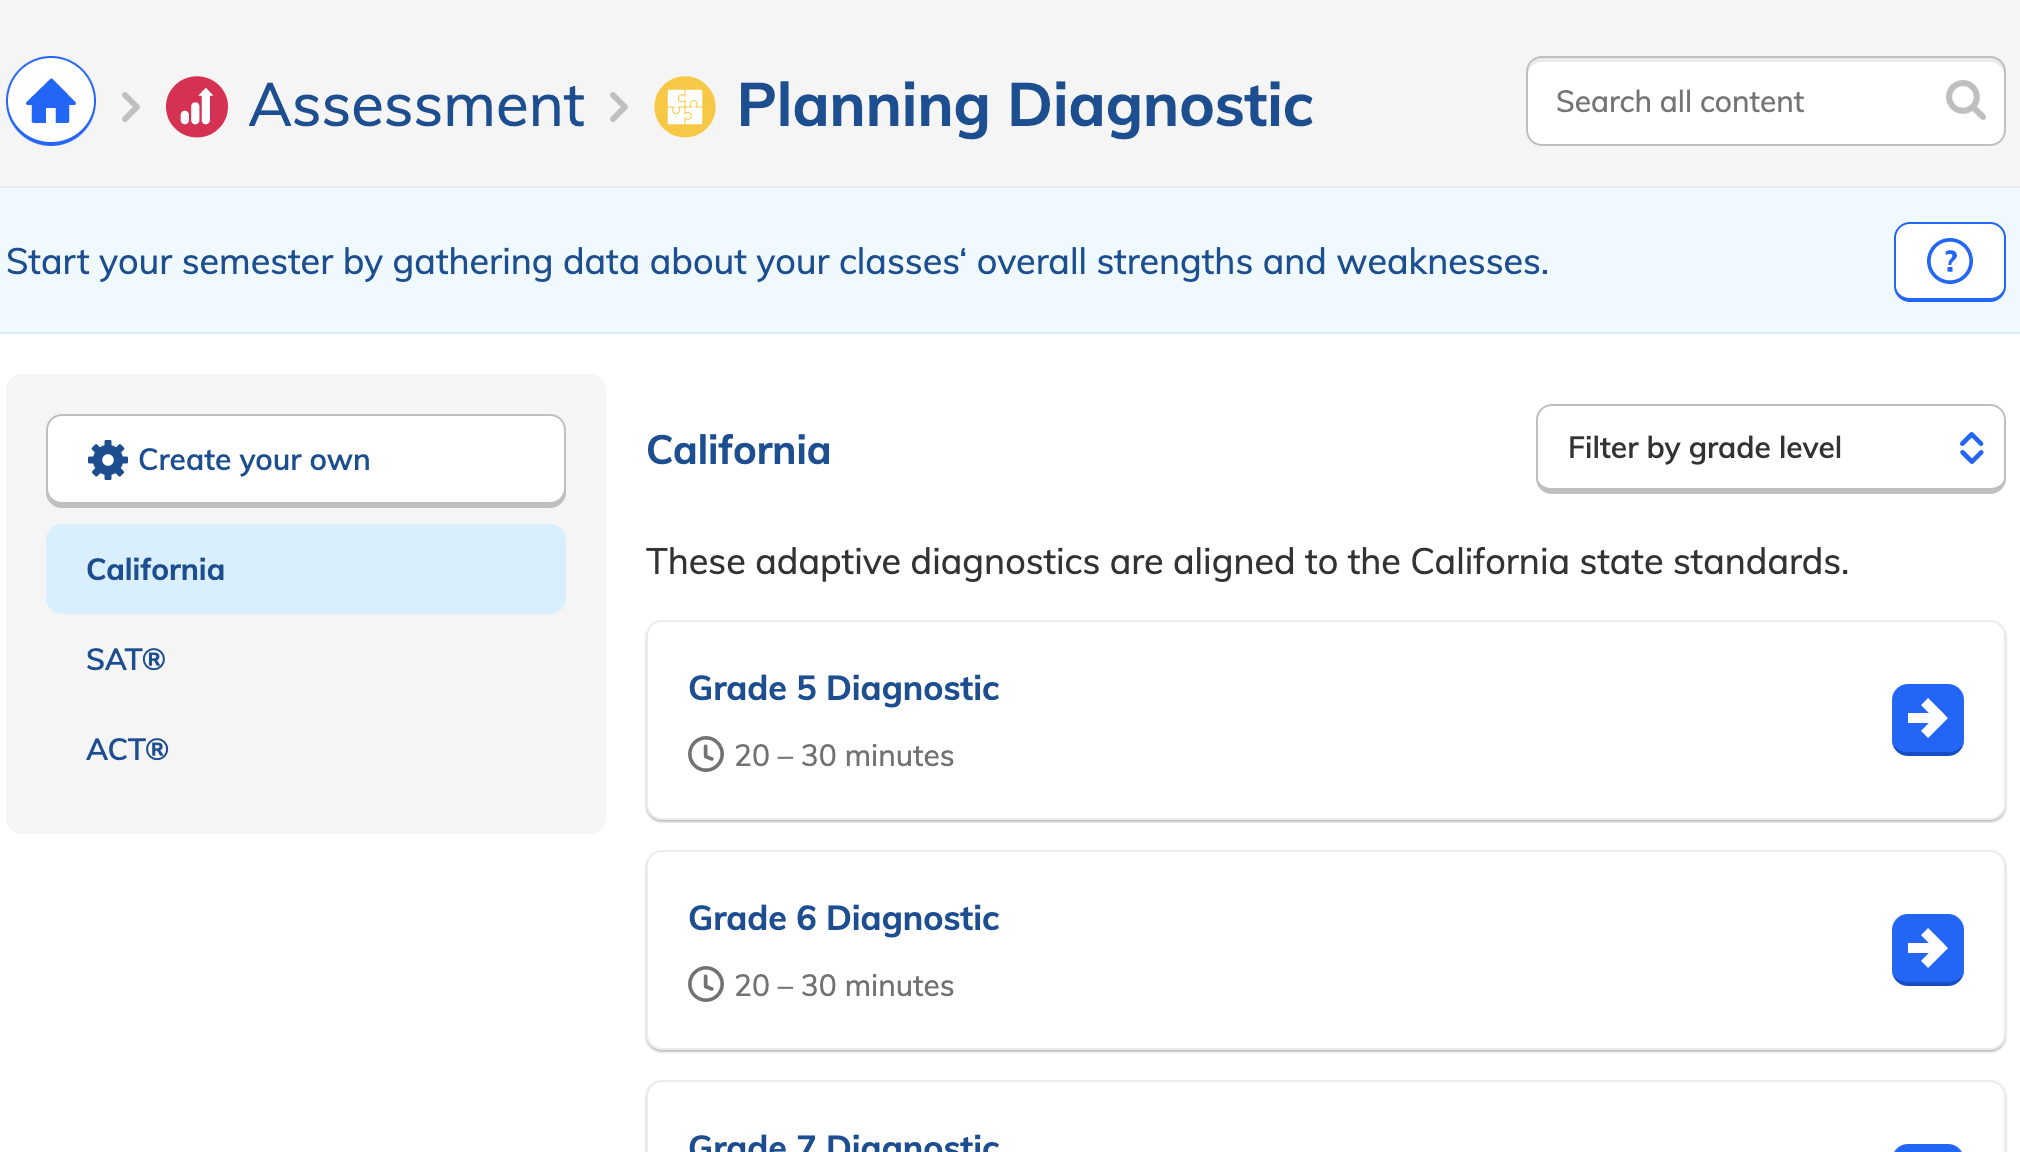This screenshot has width=2020, height=1152.
Task: Open Grade 6 Diagnostic with arrow button
Action: point(1927,949)
